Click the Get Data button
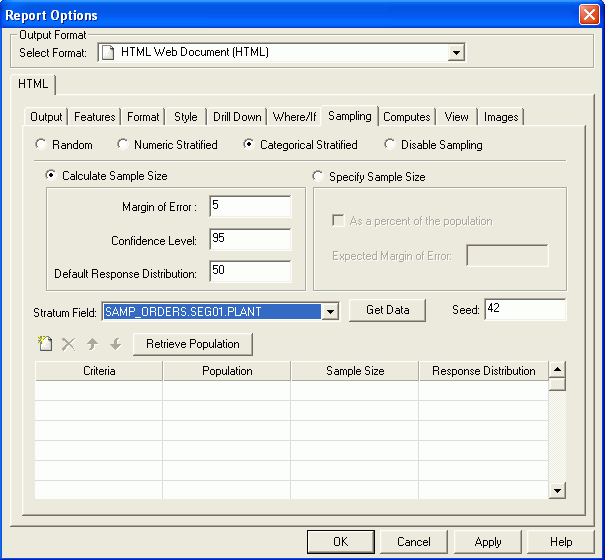The height and width of the screenshot is (560, 605). (387, 310)
